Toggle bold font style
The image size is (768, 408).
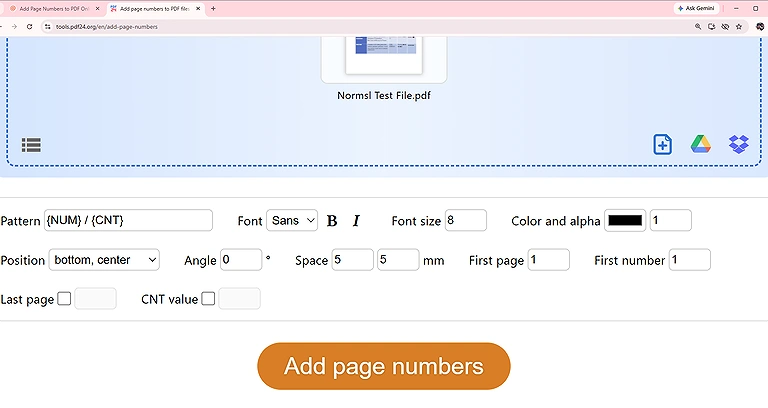point(332,221)
